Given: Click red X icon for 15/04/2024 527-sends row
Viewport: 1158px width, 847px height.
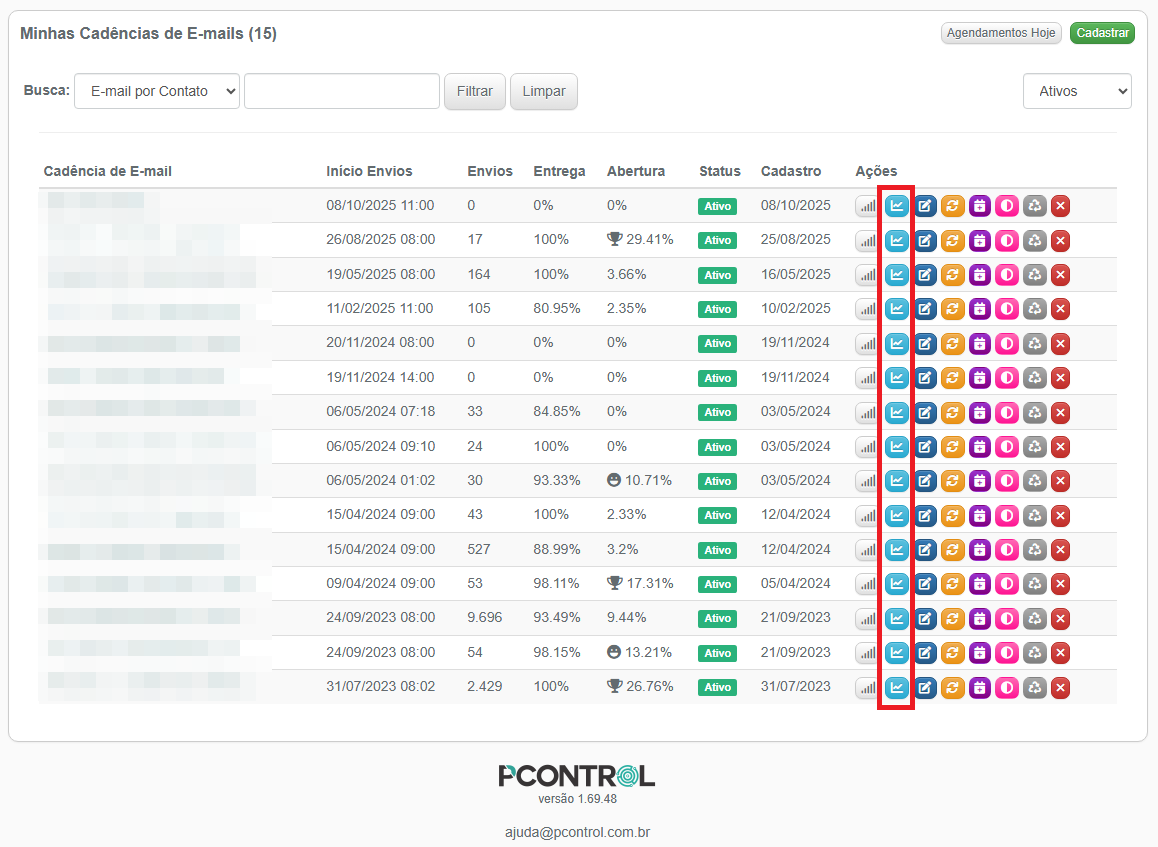Looking at the screenshot, I should pyautogui.click(x=1061, y=550).
